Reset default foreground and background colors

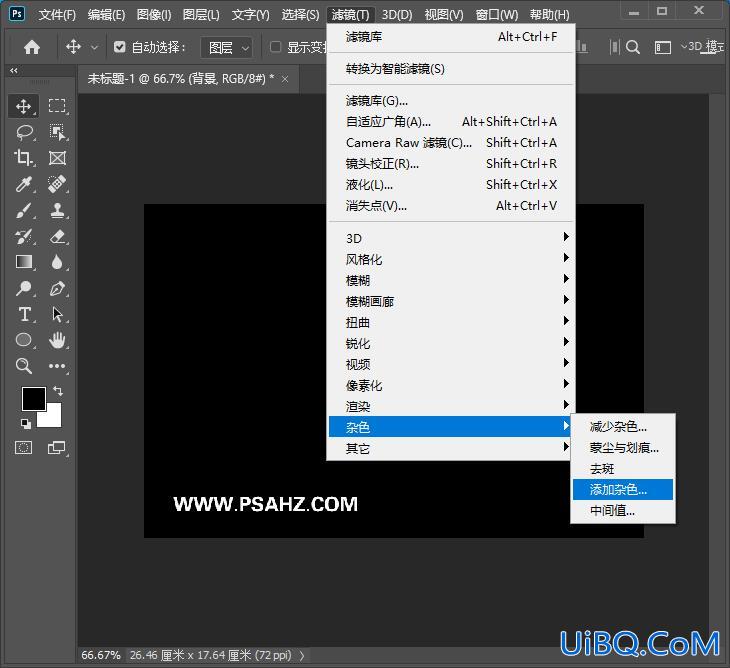tap(26, 423)
